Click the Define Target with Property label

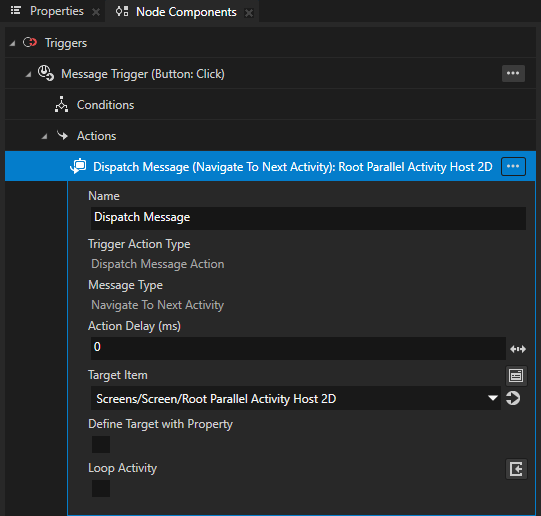click(x=160, y=424)
